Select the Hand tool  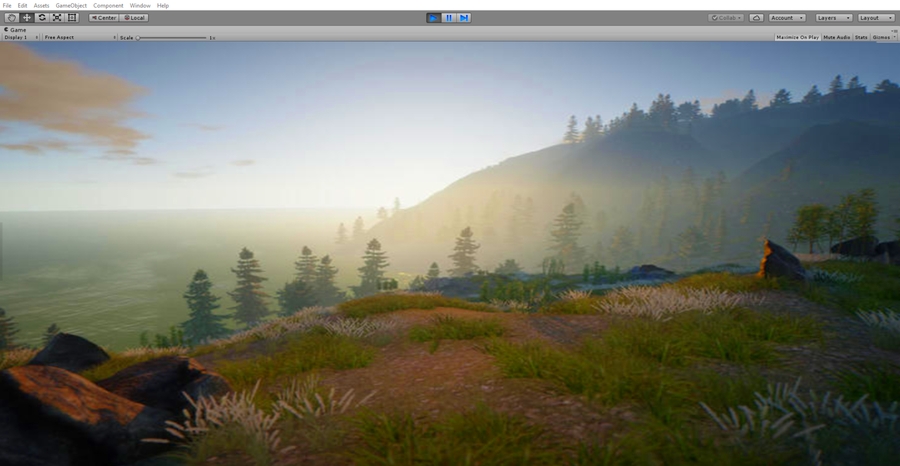coord(12,18)
